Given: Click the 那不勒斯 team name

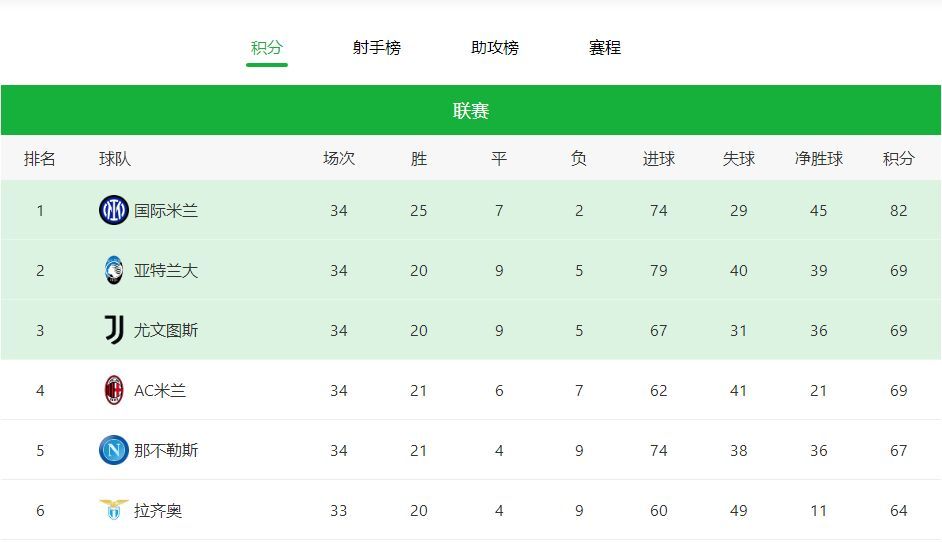Looking at the screenshot, I should (166, 450).
